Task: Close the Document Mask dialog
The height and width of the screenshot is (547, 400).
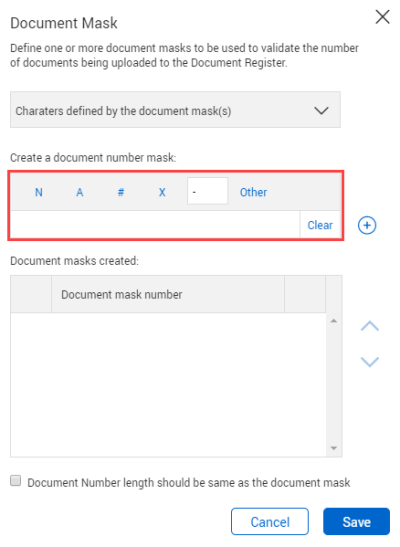Action: pos(382,17)
